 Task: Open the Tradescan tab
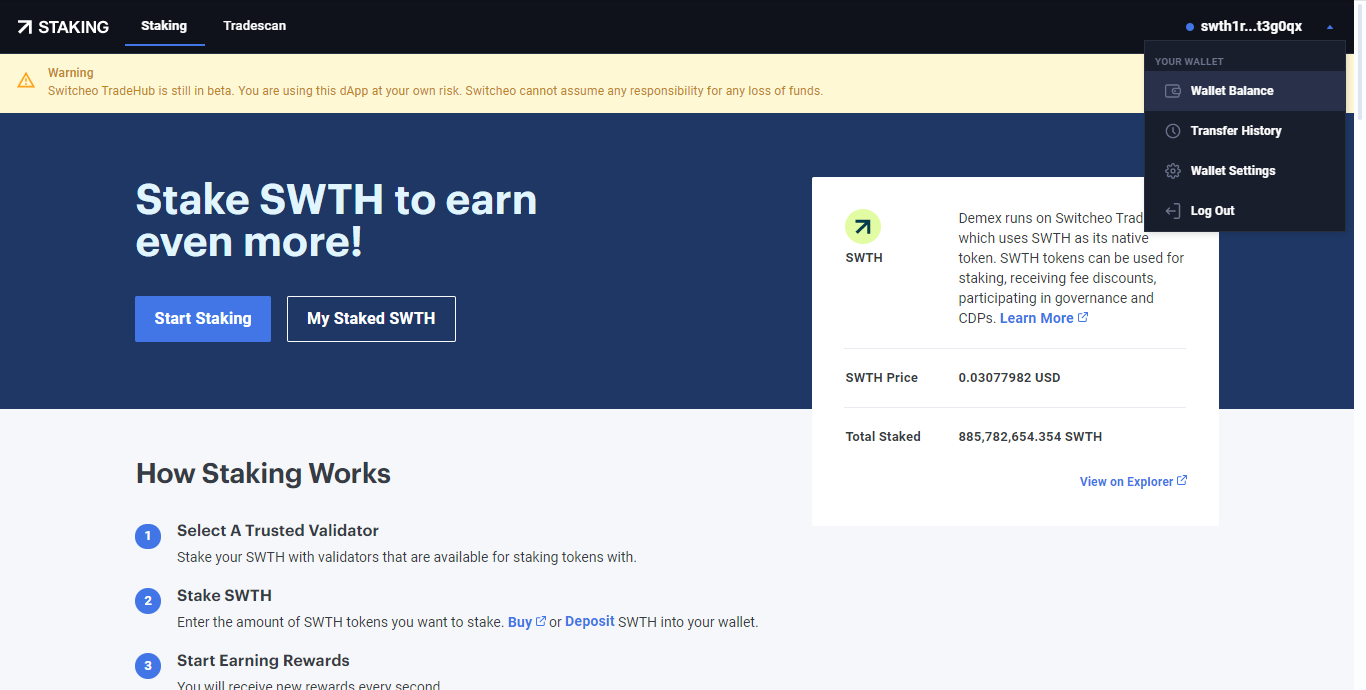[255, 26]
